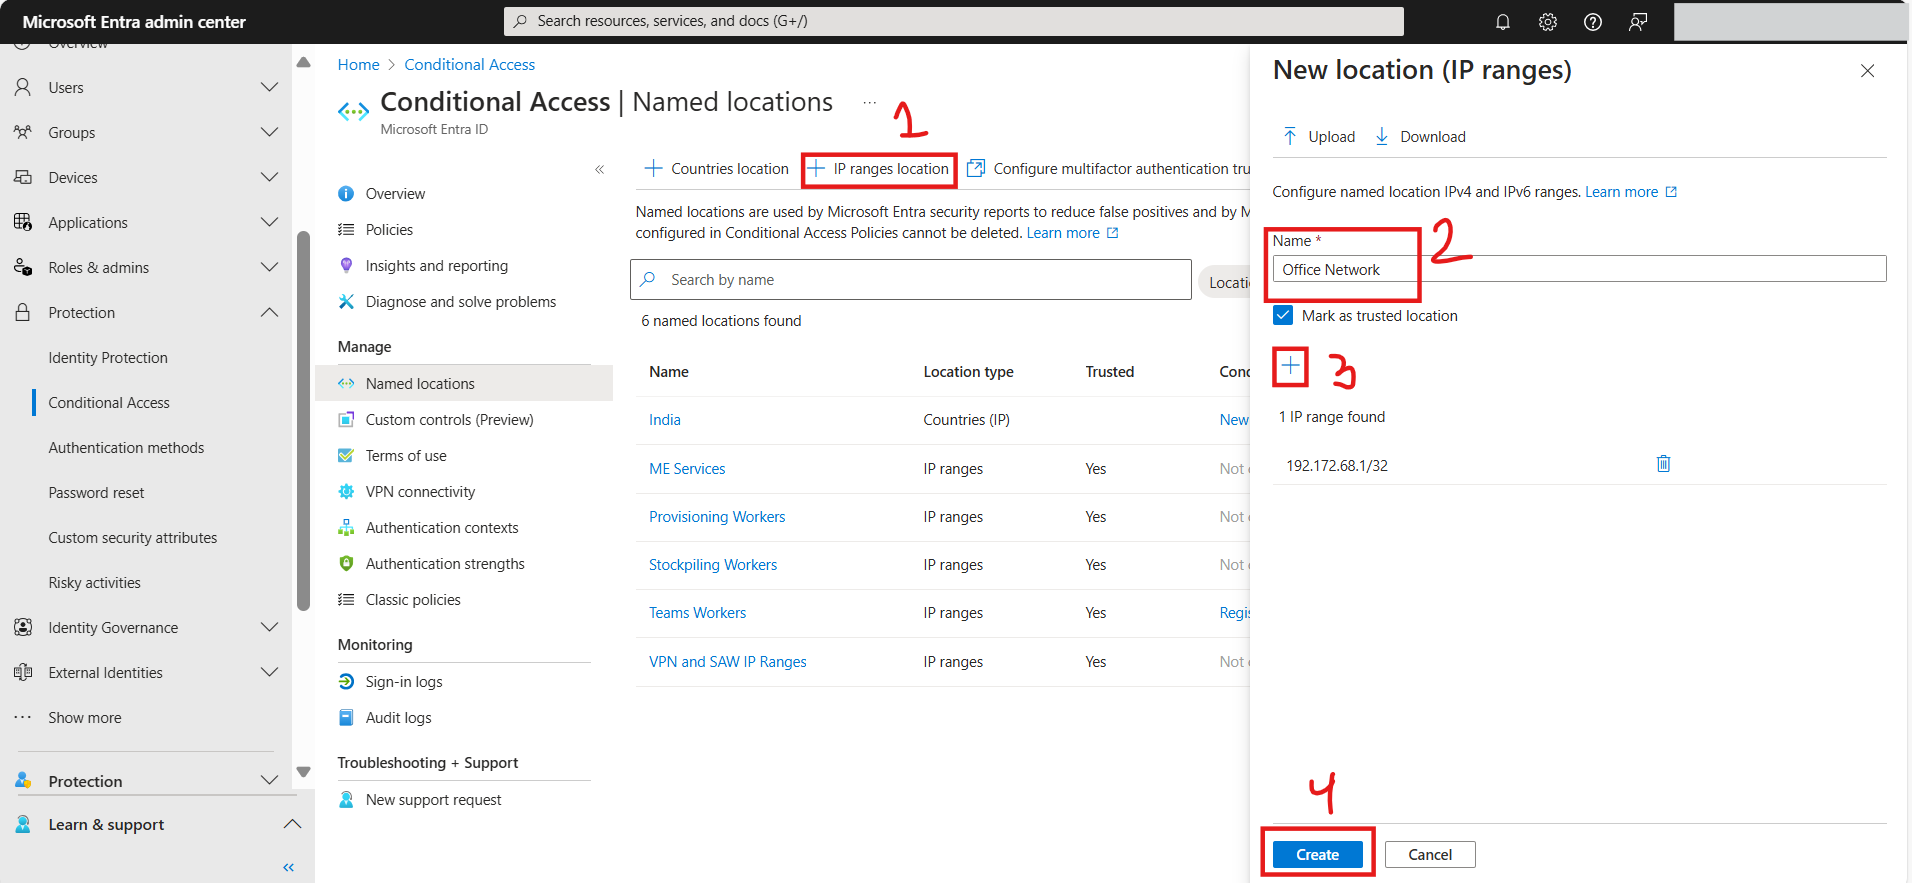1912x883 pixels.
Task: Click the Applications grid icon in sidebar
Action: (23, 222)
